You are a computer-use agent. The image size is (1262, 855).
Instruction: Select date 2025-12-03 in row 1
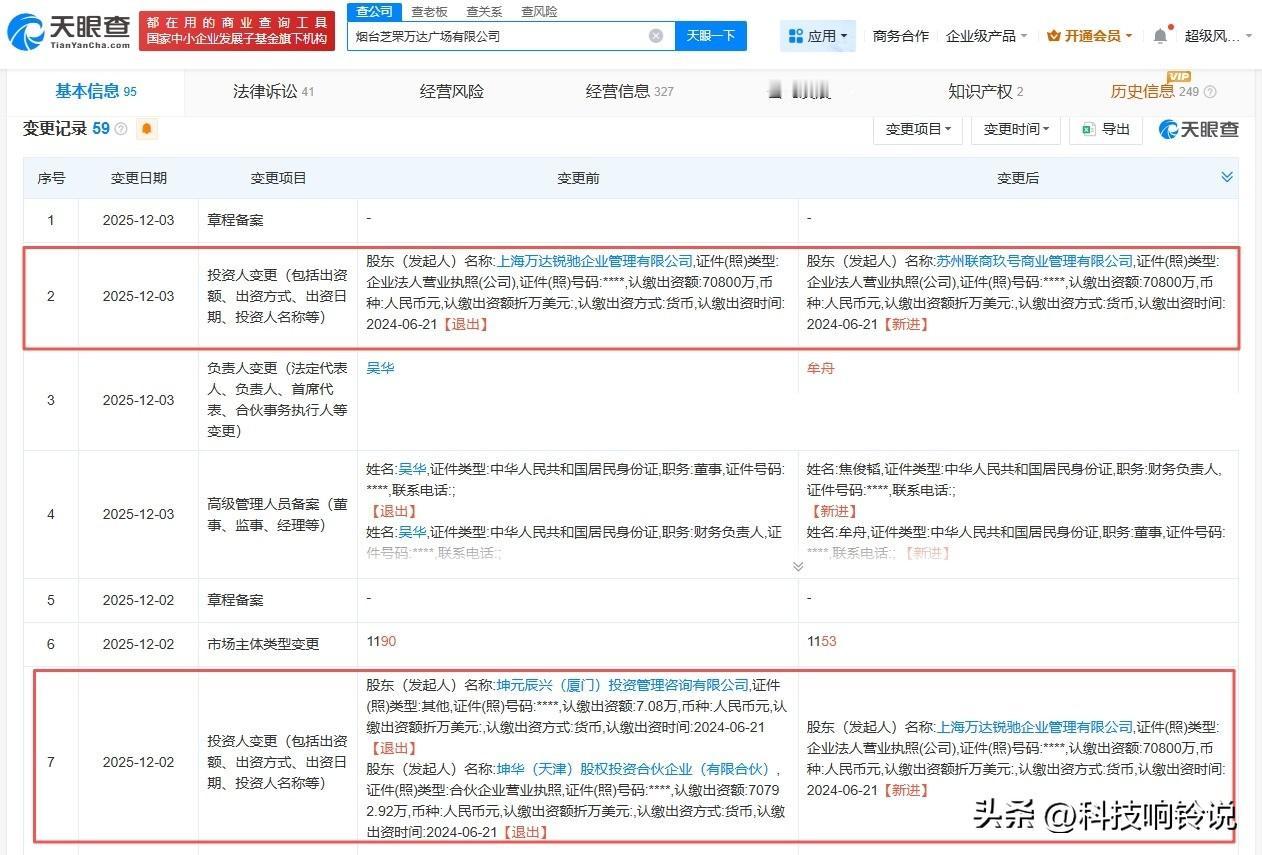[139, 220]
